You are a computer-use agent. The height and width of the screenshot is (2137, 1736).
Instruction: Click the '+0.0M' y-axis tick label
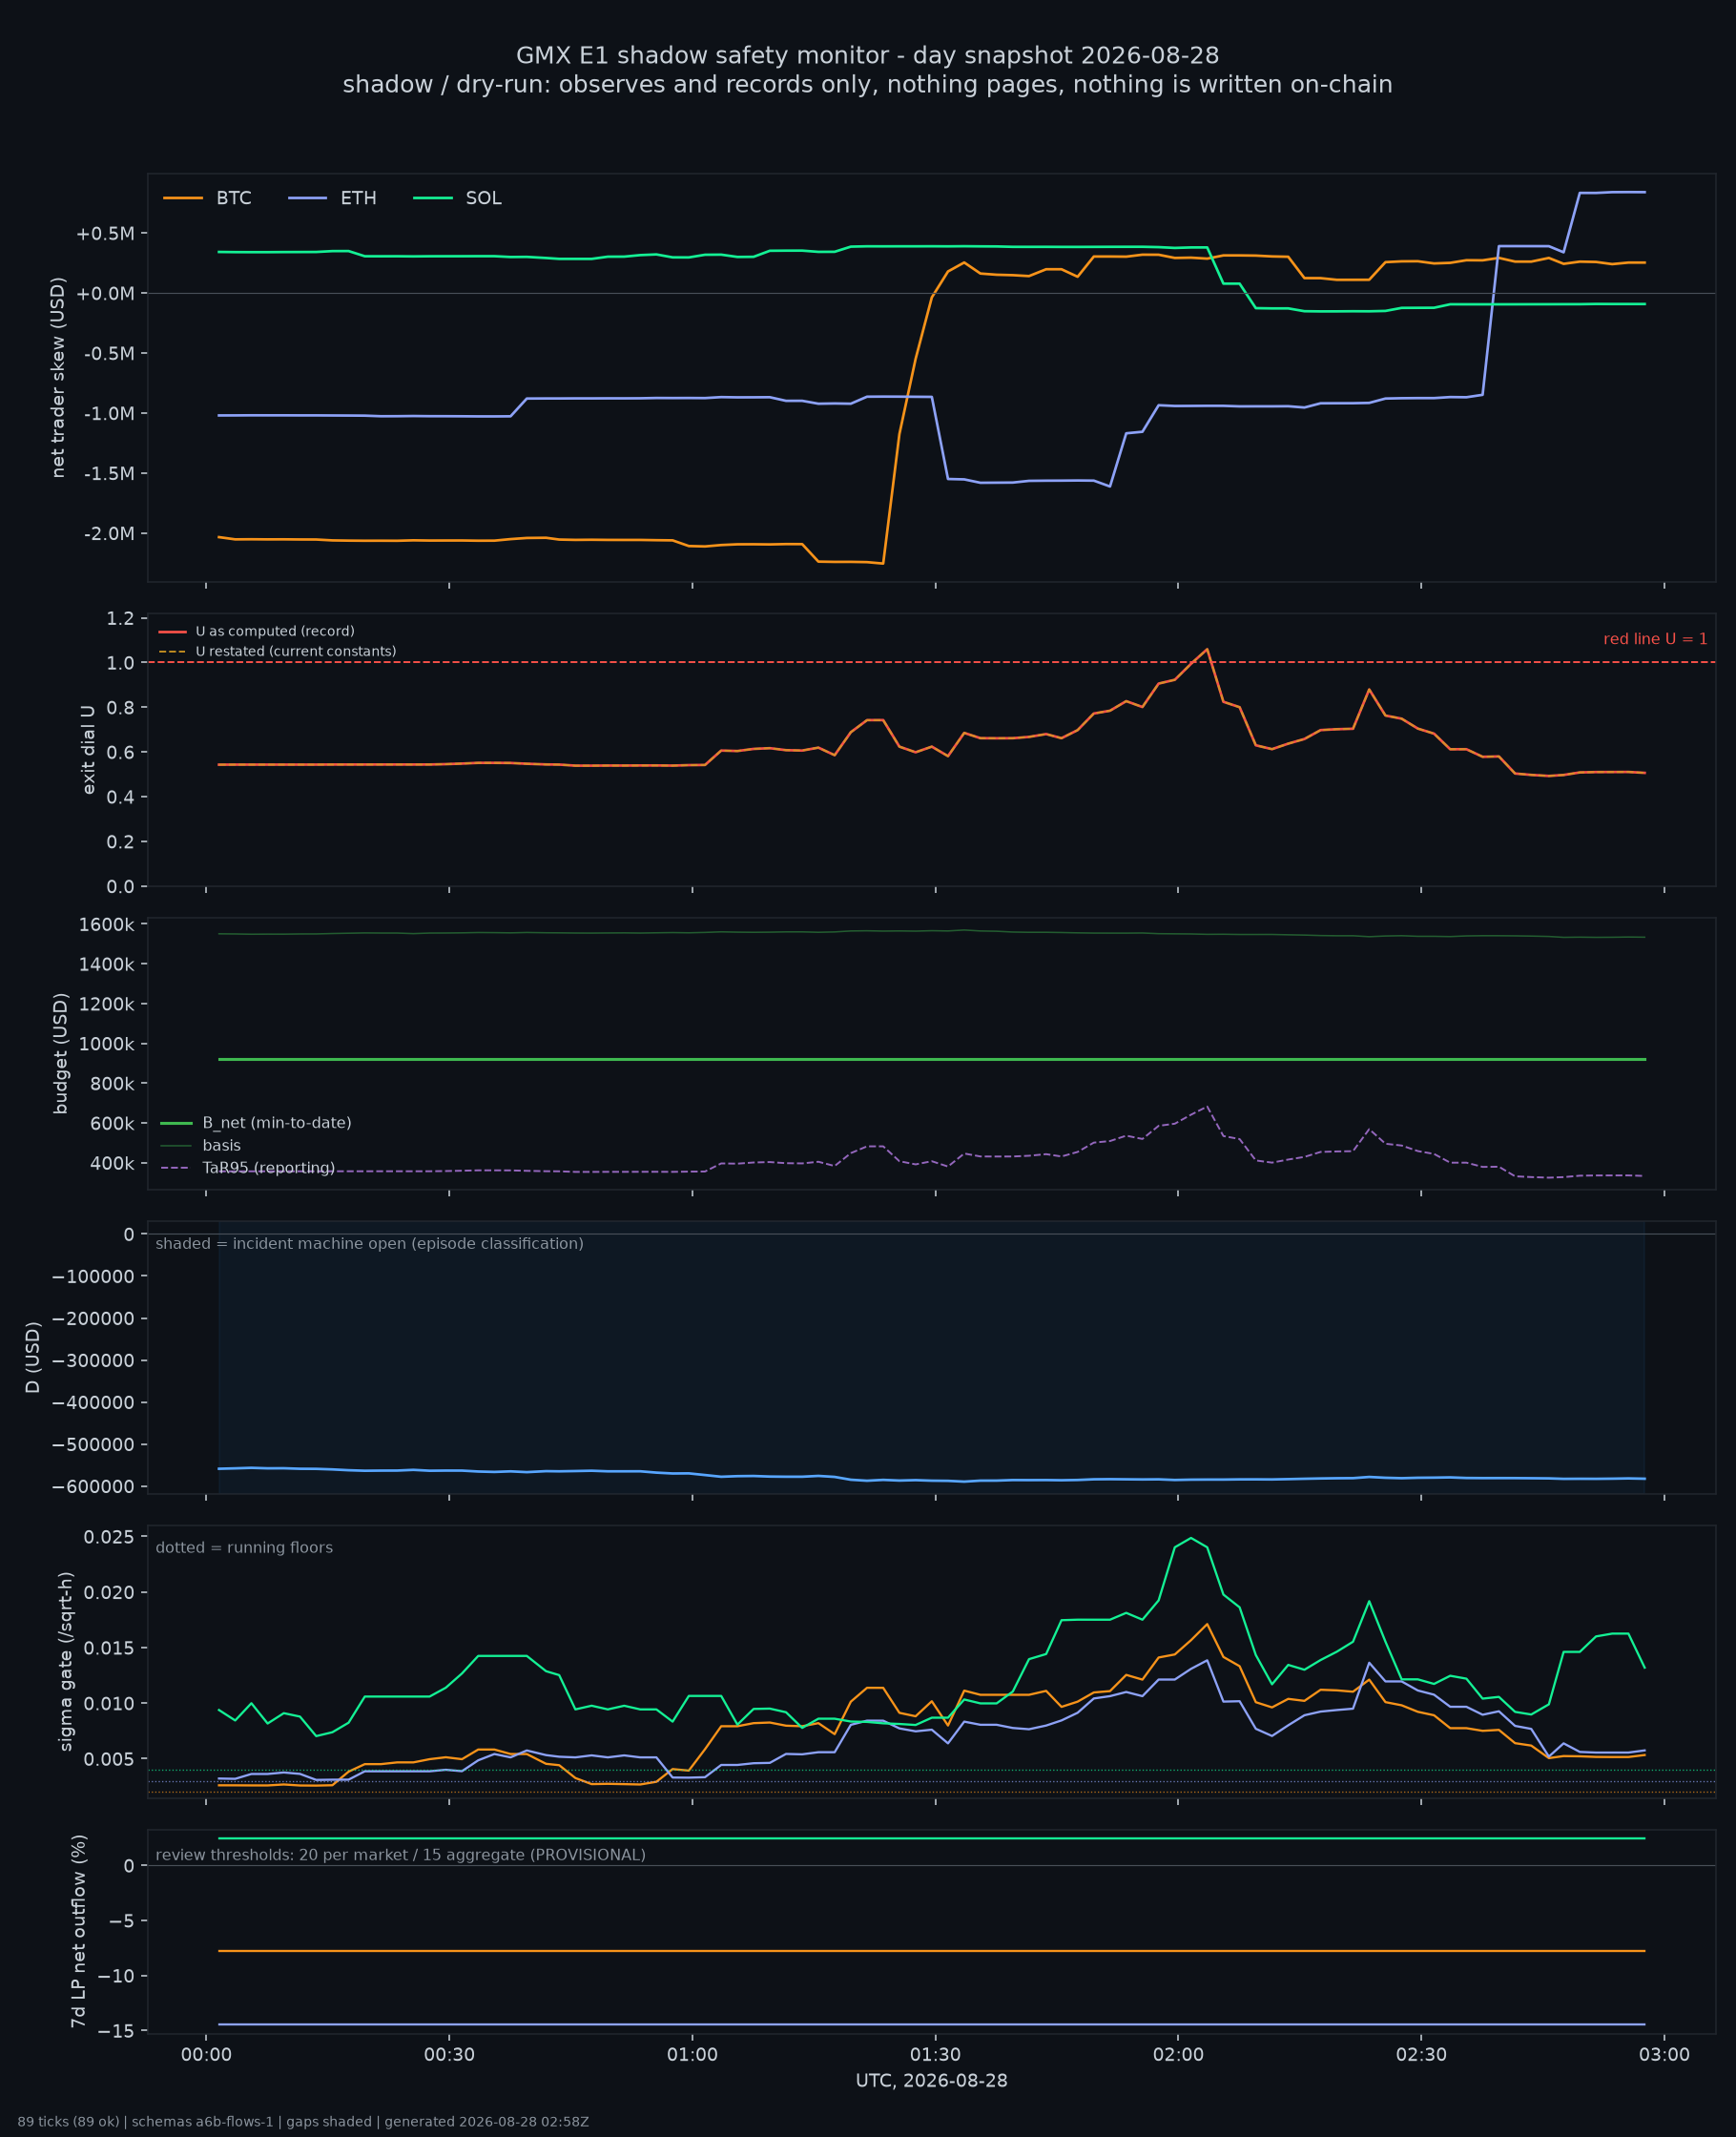tap(105, 294)
